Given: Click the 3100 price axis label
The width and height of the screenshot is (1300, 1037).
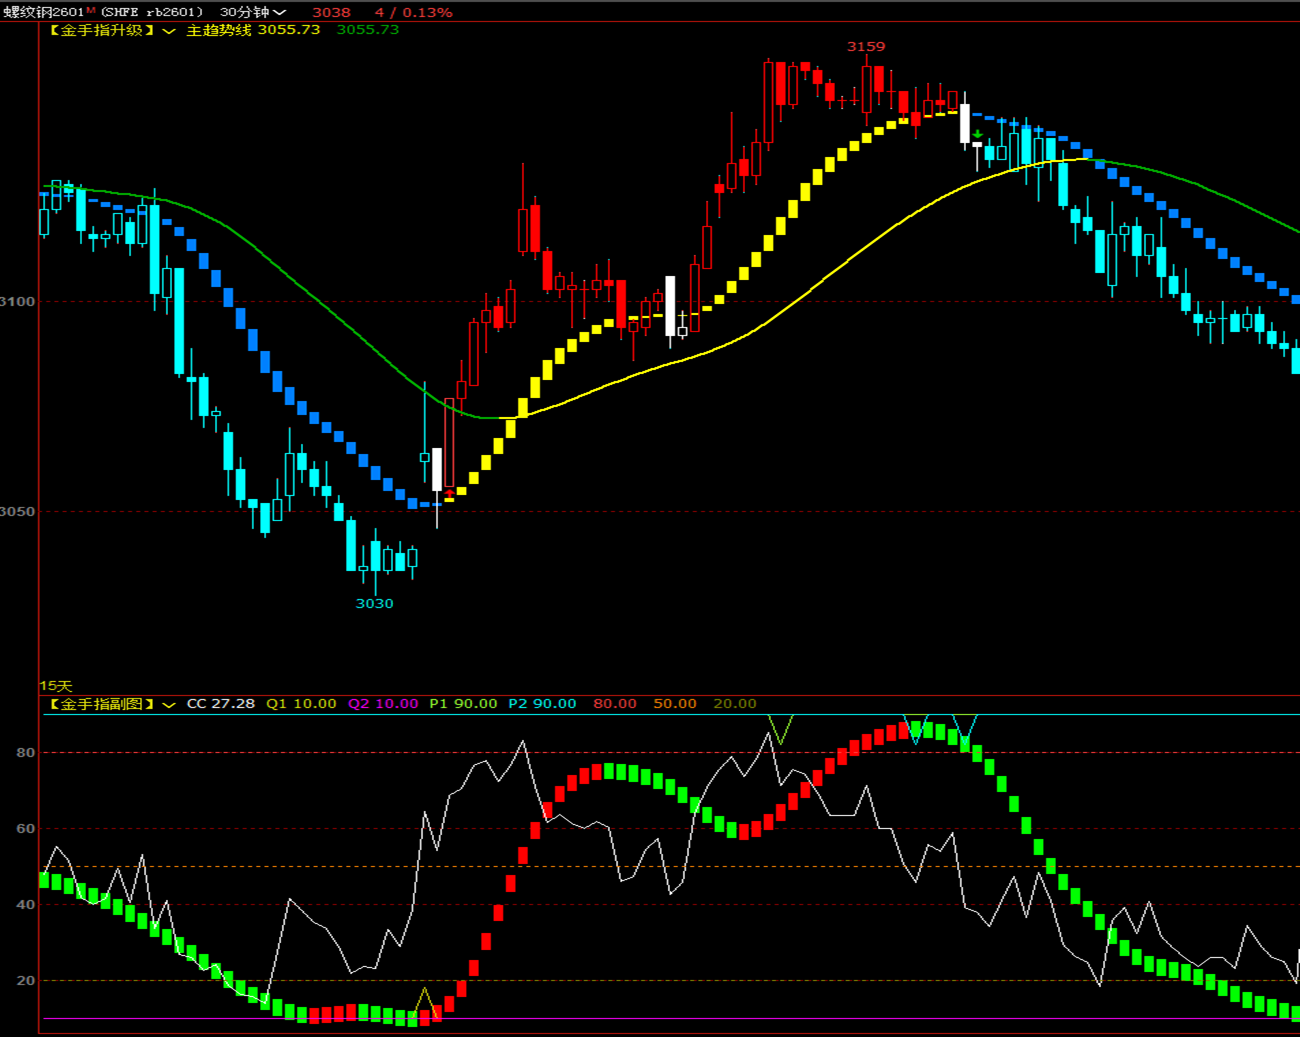Looking at the screenshot, I should click(x=17, y=301).
